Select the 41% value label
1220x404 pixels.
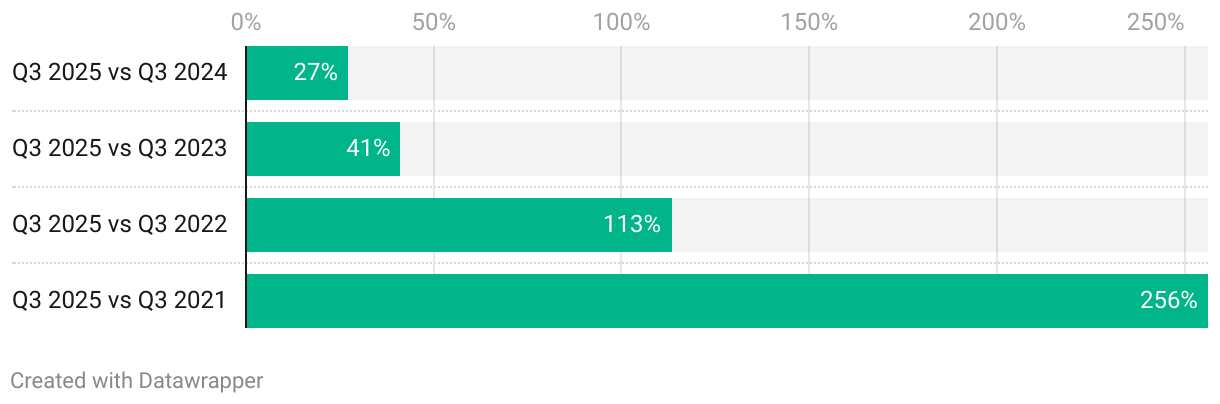tap(368, 149)
